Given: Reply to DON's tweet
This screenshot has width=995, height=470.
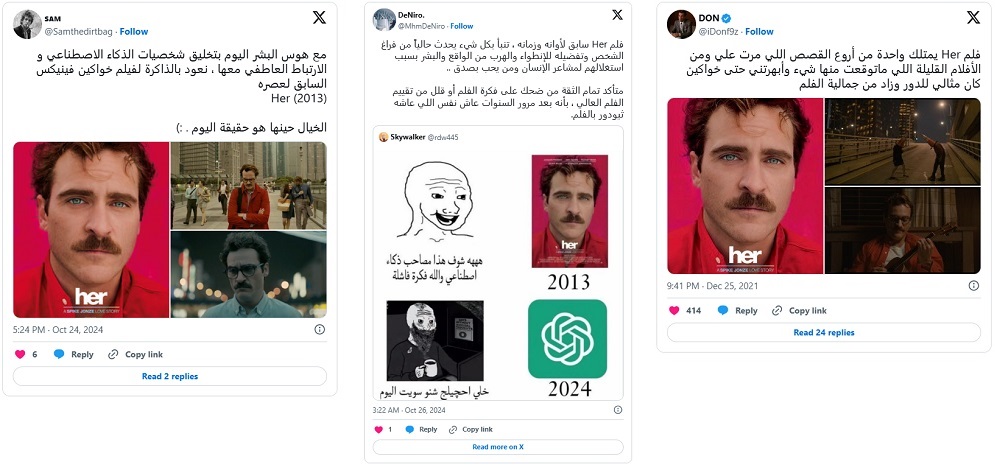Looking at the screenshot, I should click(737, 311).
